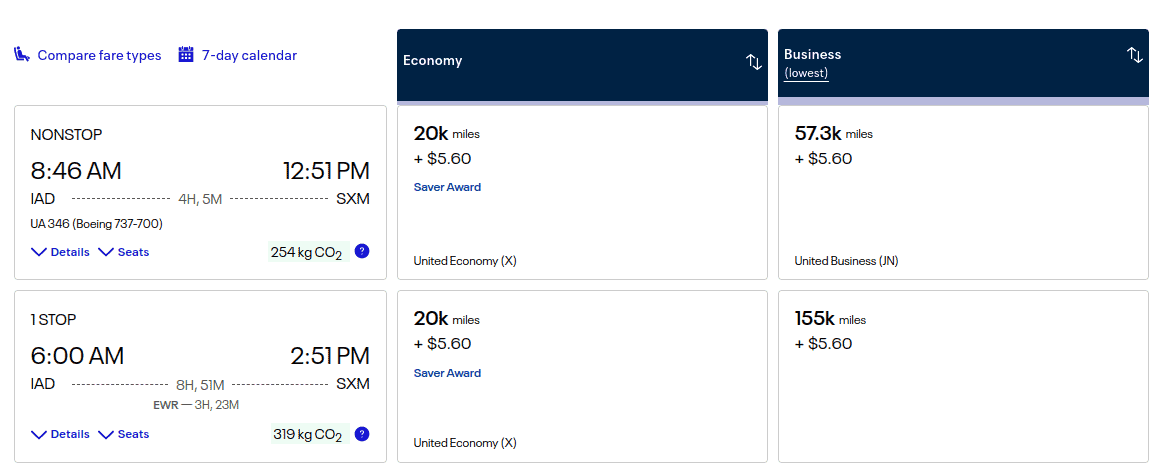Open CO2 info for the 319 kg flight

[x=362, y=434]
